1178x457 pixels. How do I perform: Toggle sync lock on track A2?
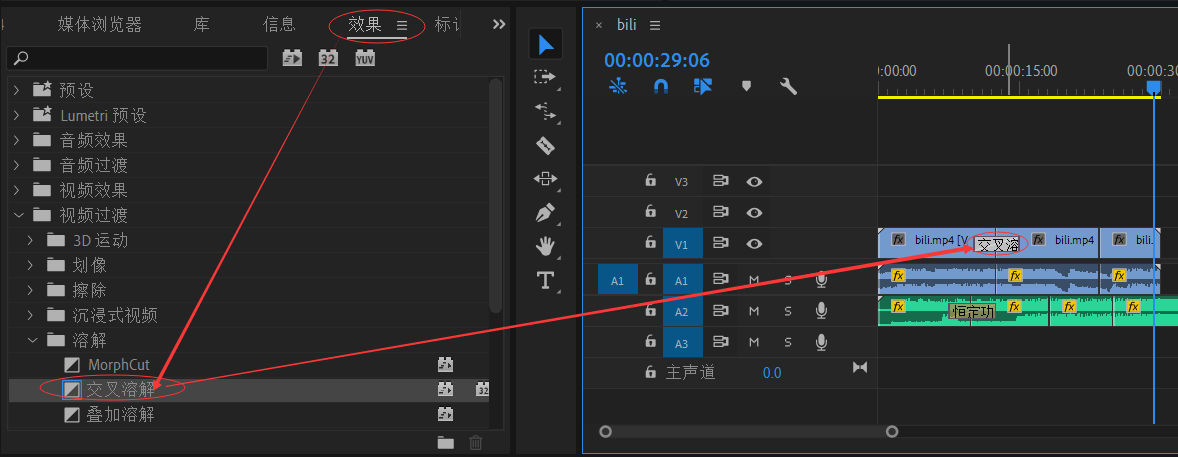click(721, 310)
